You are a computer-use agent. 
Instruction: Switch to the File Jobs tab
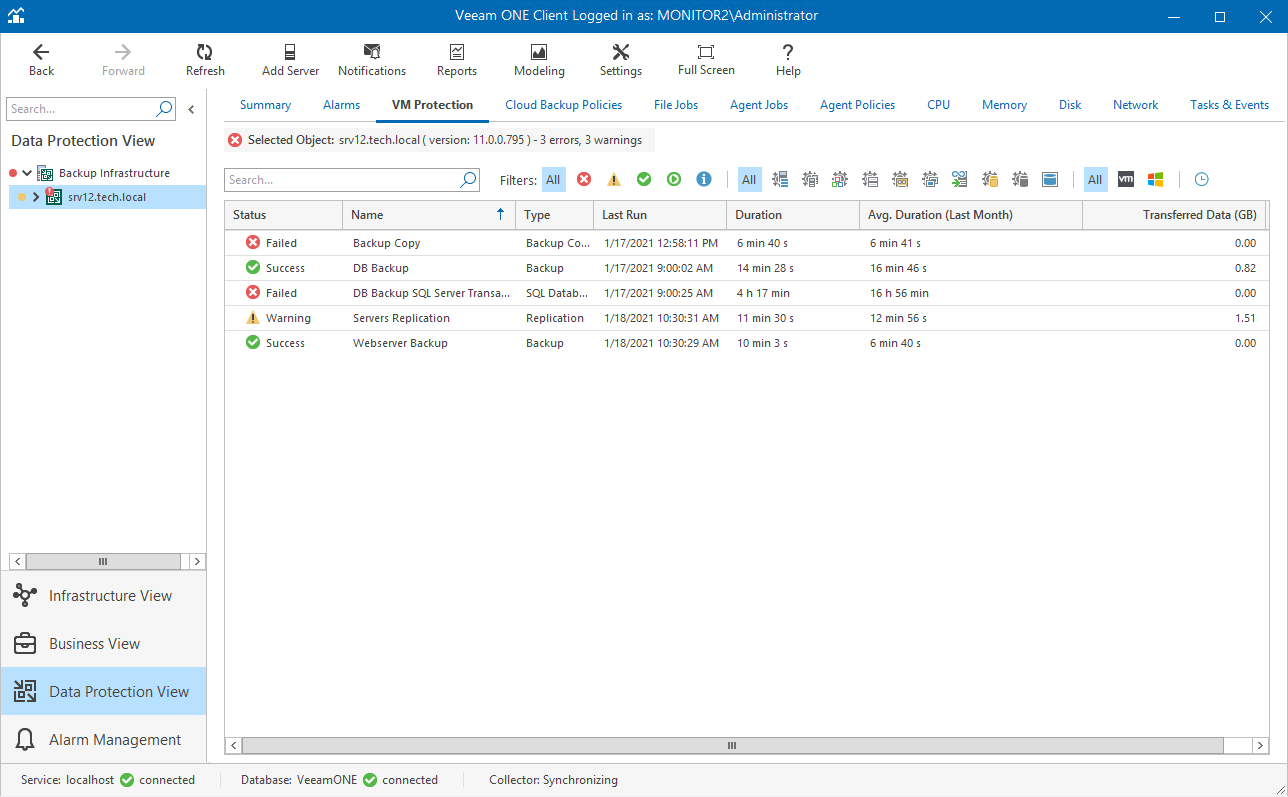click(676, 105)
